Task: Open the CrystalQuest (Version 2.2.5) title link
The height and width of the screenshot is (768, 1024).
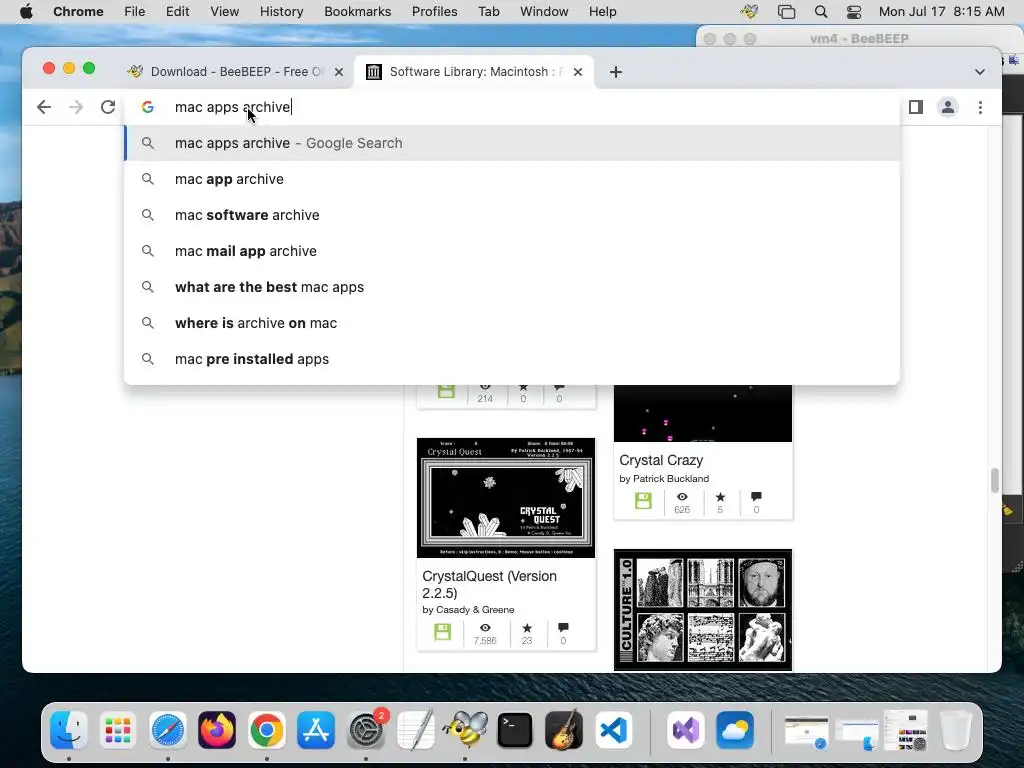Action: [x=489, y=584]
